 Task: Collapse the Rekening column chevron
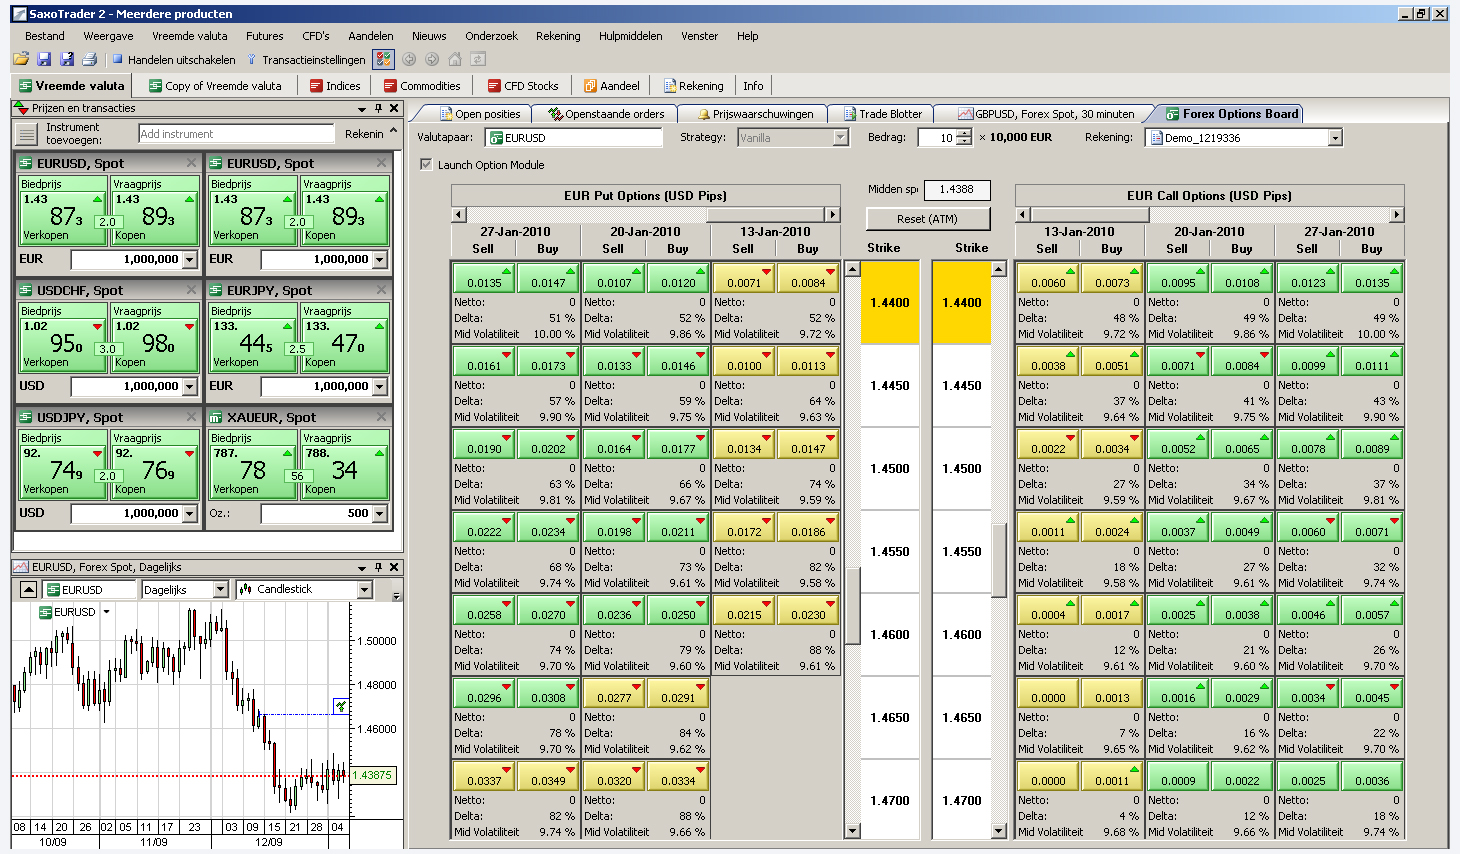tap(394, 131)
